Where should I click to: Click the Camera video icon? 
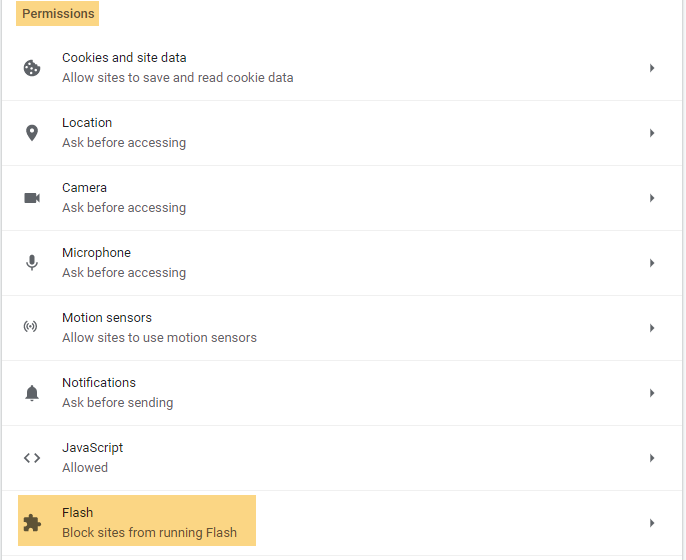point(32,198)
